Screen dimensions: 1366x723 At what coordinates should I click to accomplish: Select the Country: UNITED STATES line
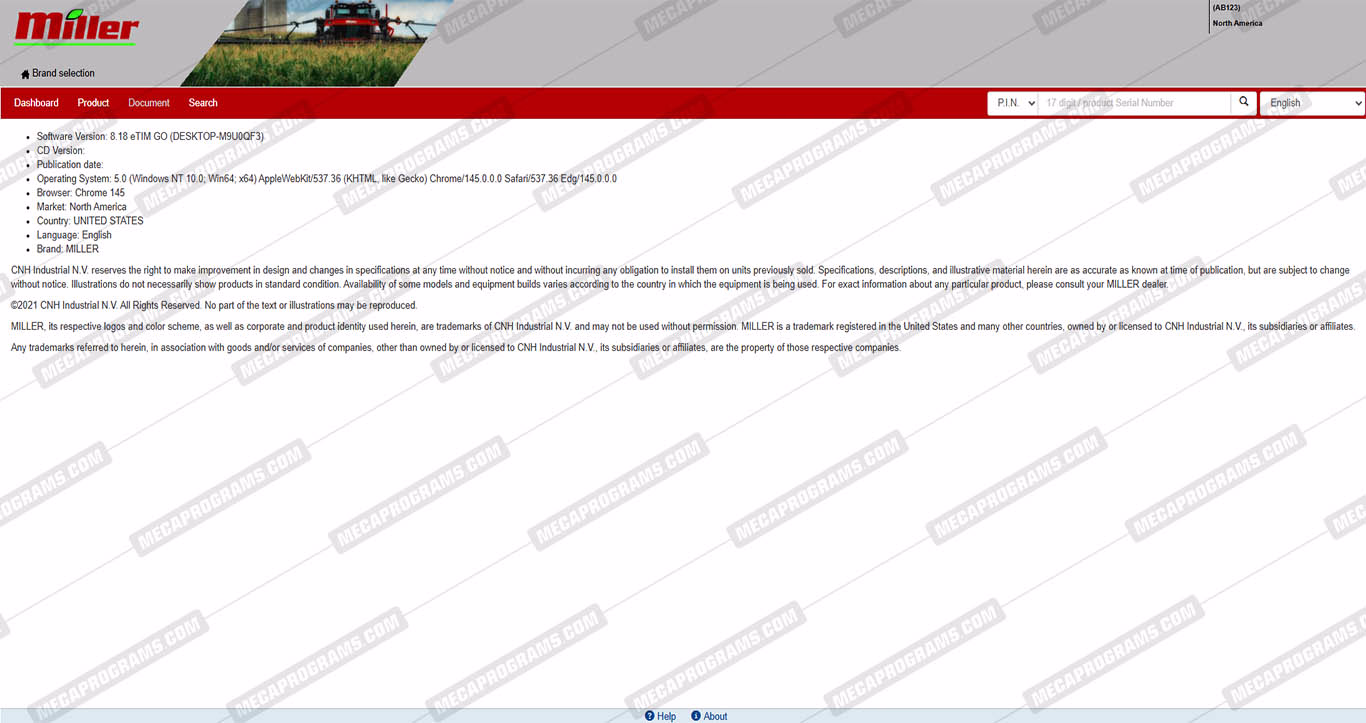(x=90, y=221)
